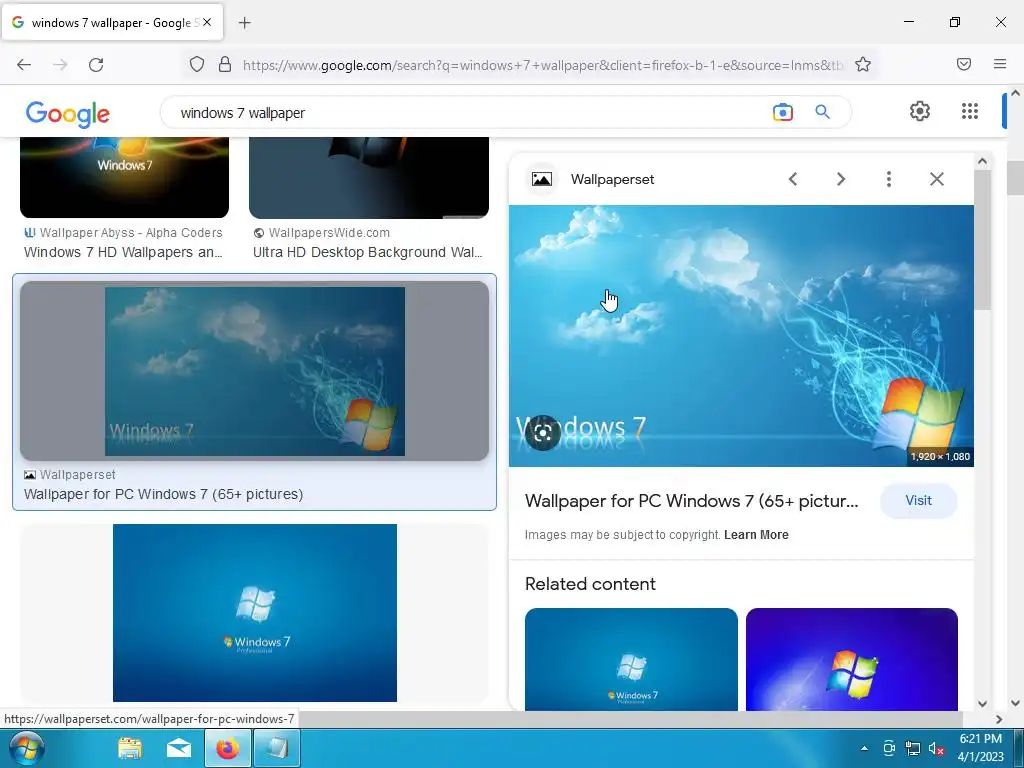
Task: Open related blue Windows 7 Professional thumbnail
Action: point(631,659)
